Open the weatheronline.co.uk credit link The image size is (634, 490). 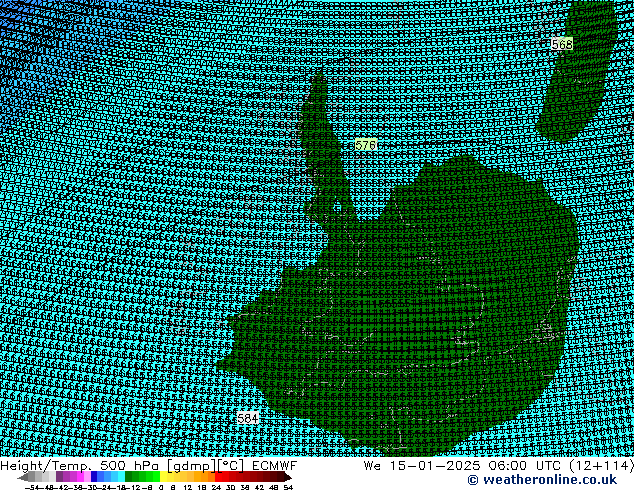click(542, 480)
